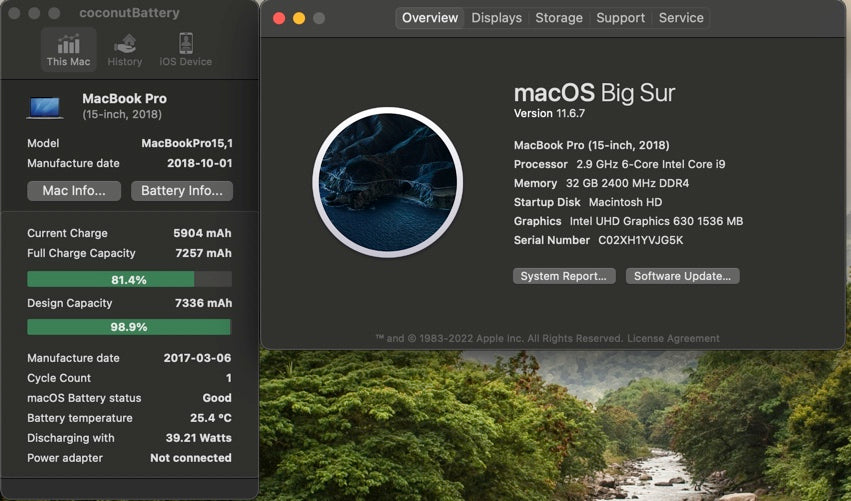Click the Processor 2.9 GHz 6-Core line
The height and width of the screenshot is (501, 851).
pos(619,164)
